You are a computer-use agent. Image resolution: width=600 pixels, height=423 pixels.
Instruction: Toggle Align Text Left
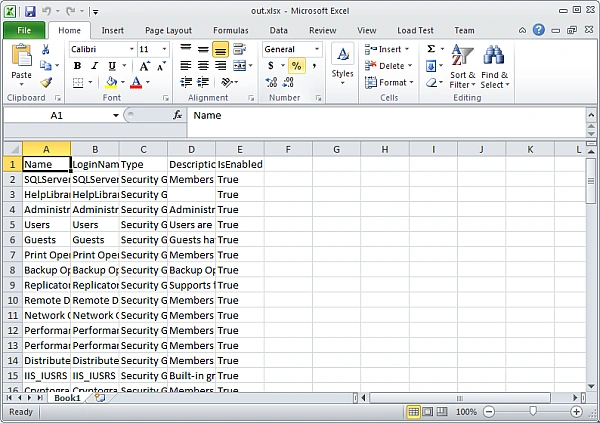(186, 66)
